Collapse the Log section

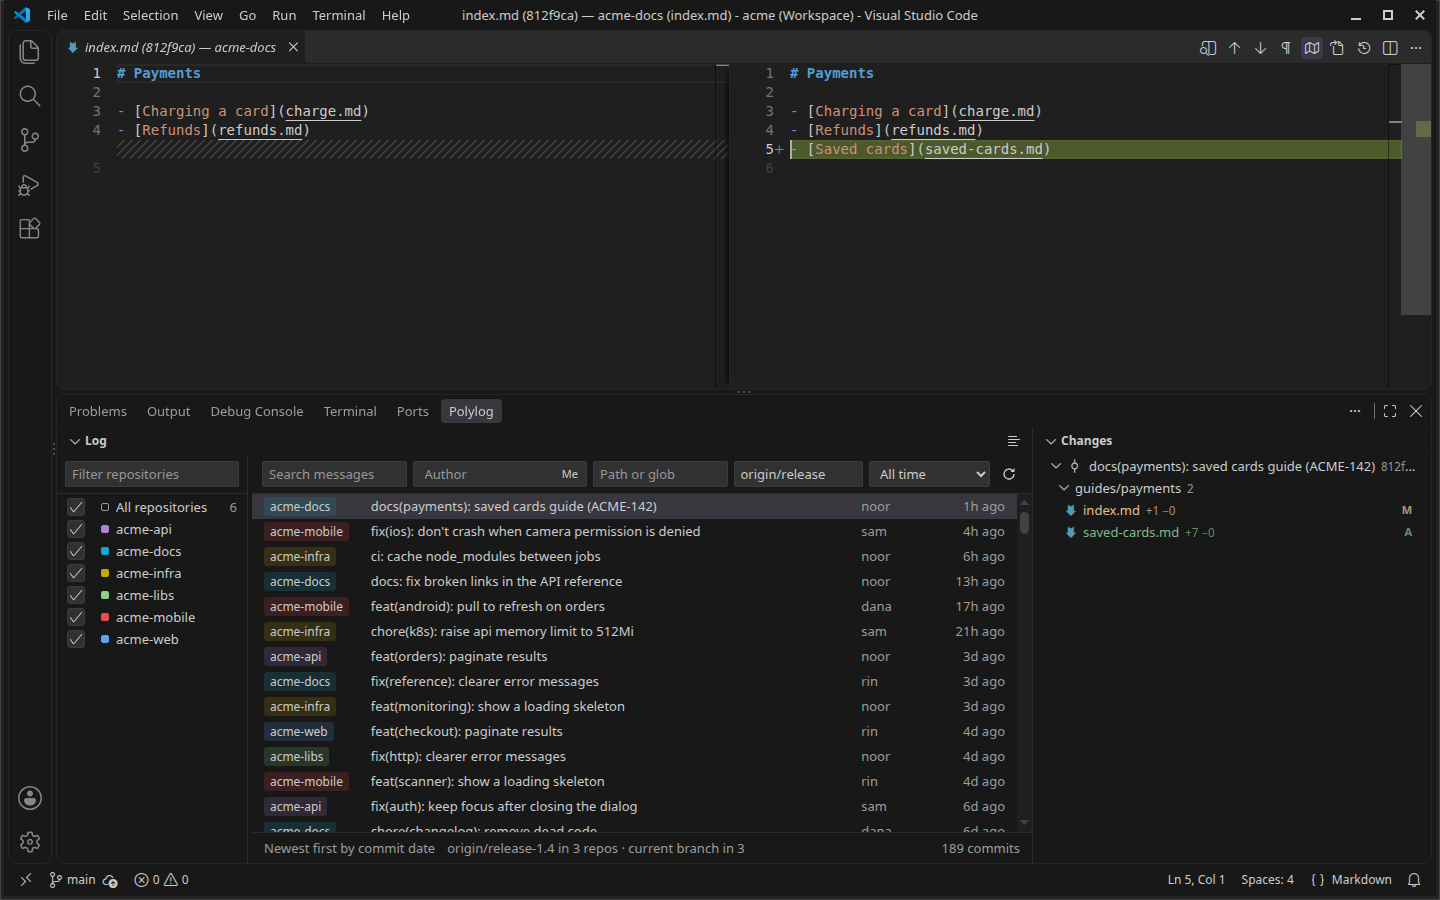click(x=75, y=441)
